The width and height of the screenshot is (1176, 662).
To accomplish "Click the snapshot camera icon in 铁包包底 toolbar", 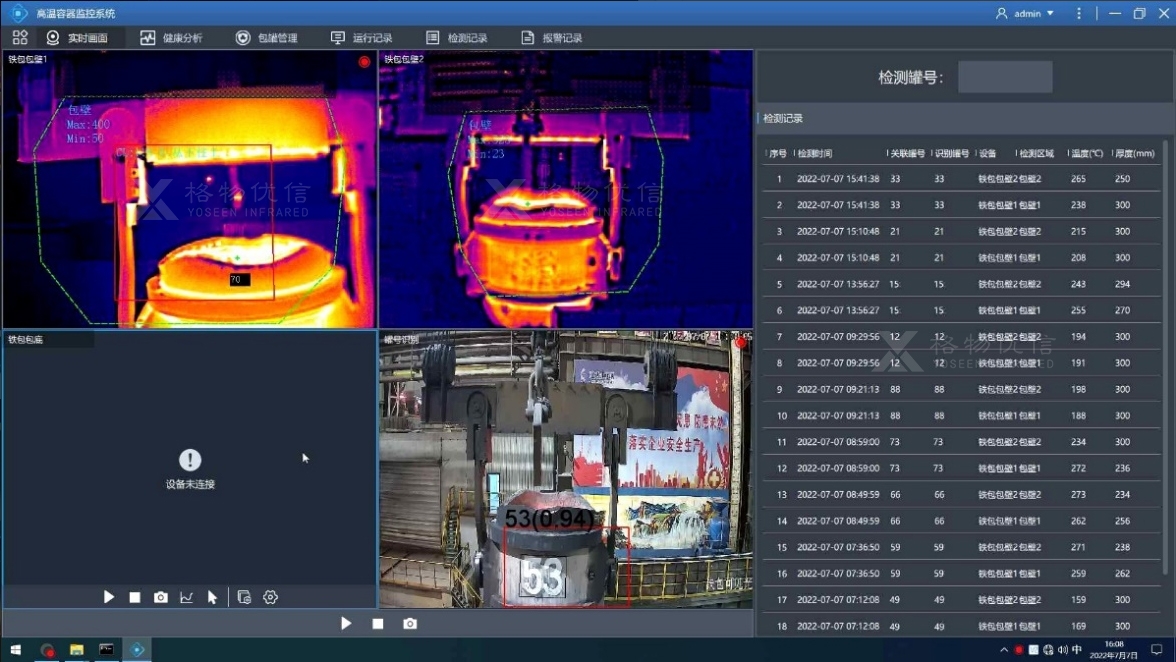I will 161,597.
